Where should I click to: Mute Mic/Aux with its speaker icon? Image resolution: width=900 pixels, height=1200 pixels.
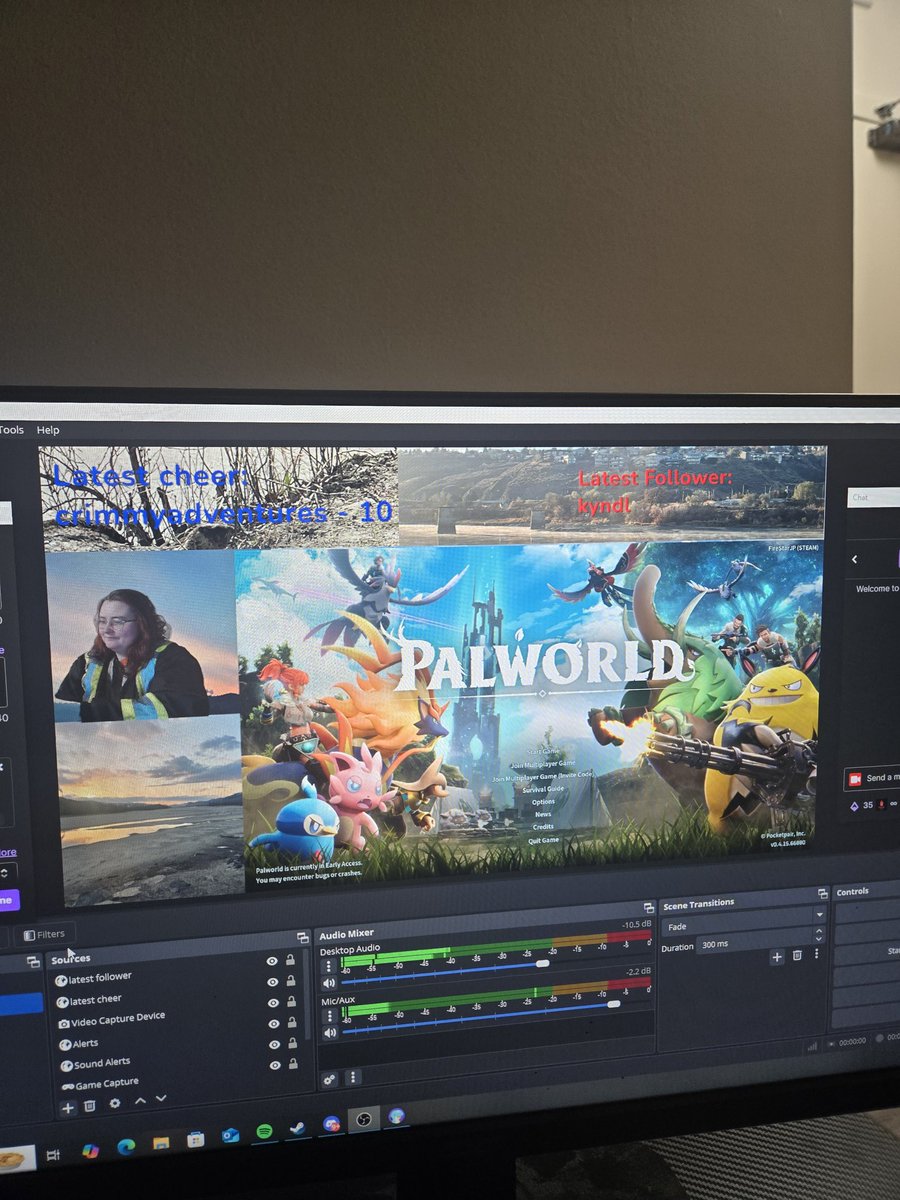329,1033
